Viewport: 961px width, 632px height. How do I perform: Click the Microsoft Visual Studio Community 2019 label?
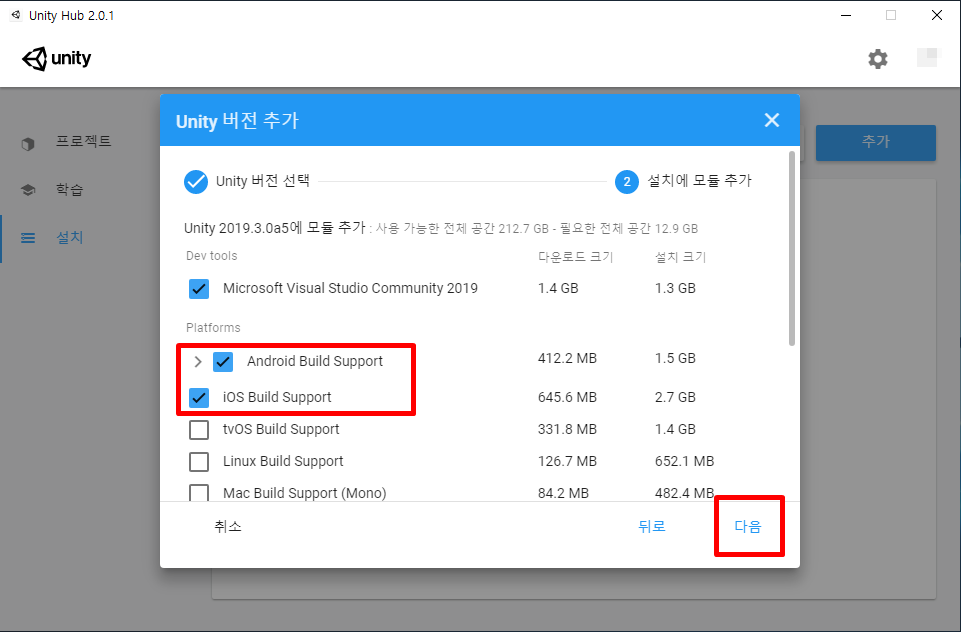click(x=350, y=288)
